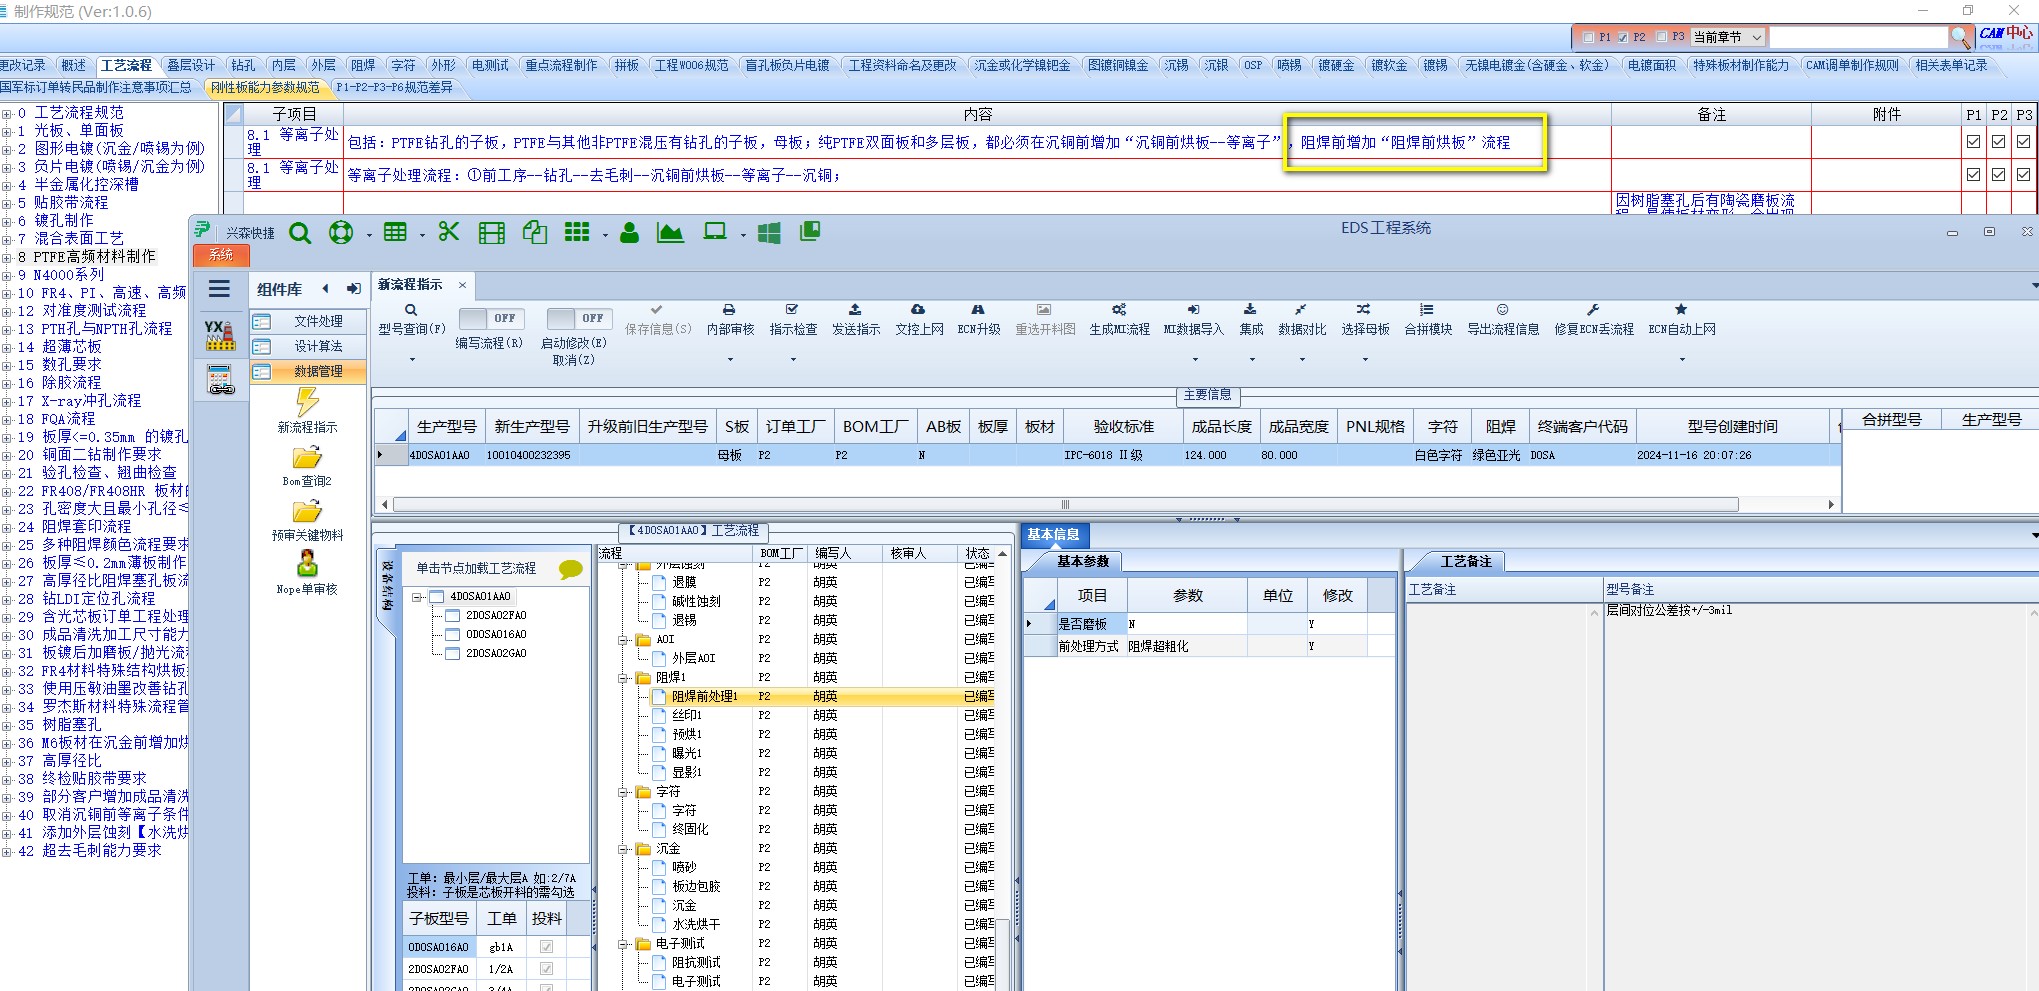Click the search magnifier beside the 制作规范 search box
This screenshot has height=991, width=2039.
click(1961, 37)
